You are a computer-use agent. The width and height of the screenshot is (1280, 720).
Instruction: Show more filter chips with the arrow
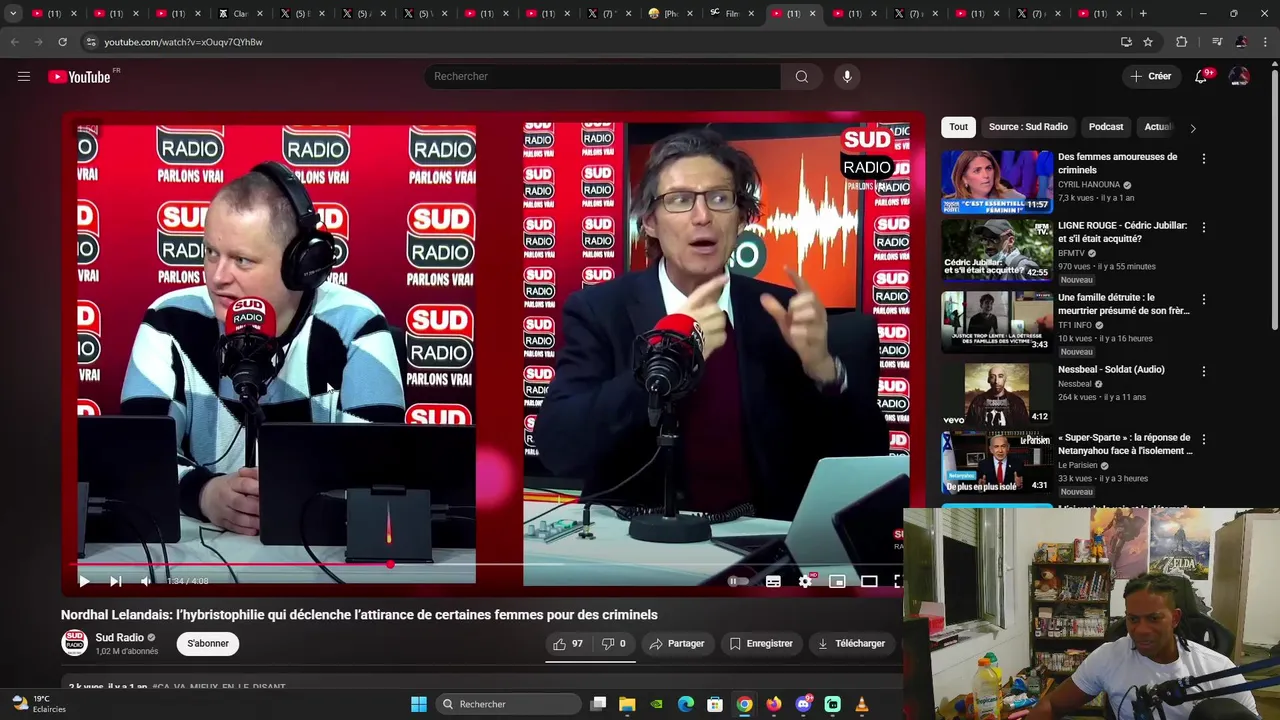[1192, 128]
